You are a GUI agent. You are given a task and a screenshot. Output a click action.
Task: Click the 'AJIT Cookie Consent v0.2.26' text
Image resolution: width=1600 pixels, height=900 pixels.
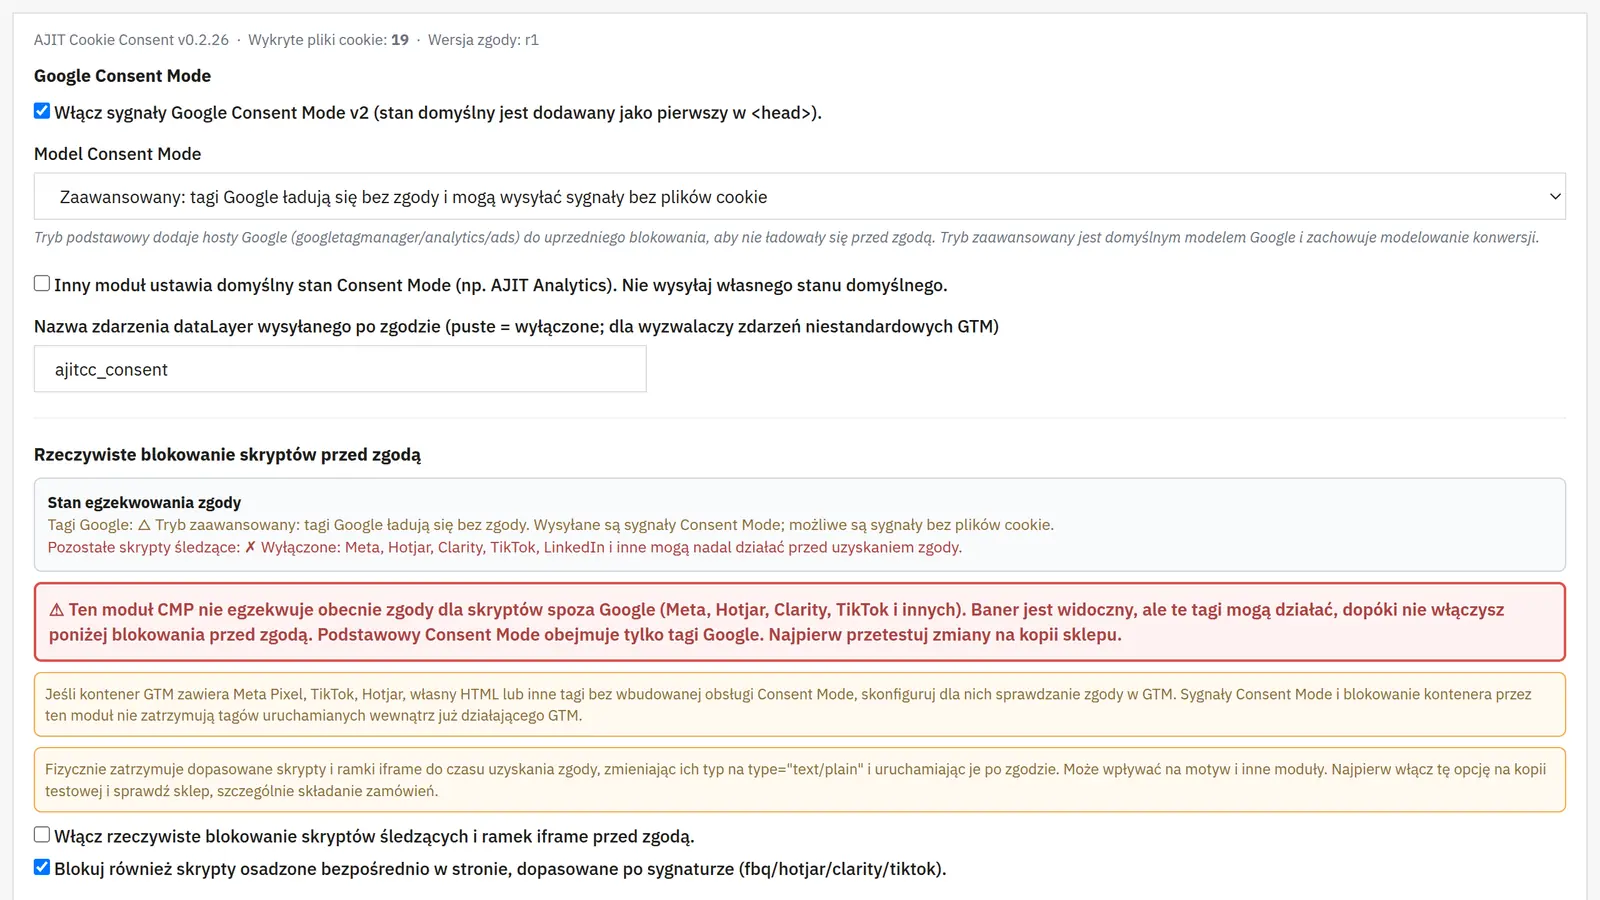131,40
